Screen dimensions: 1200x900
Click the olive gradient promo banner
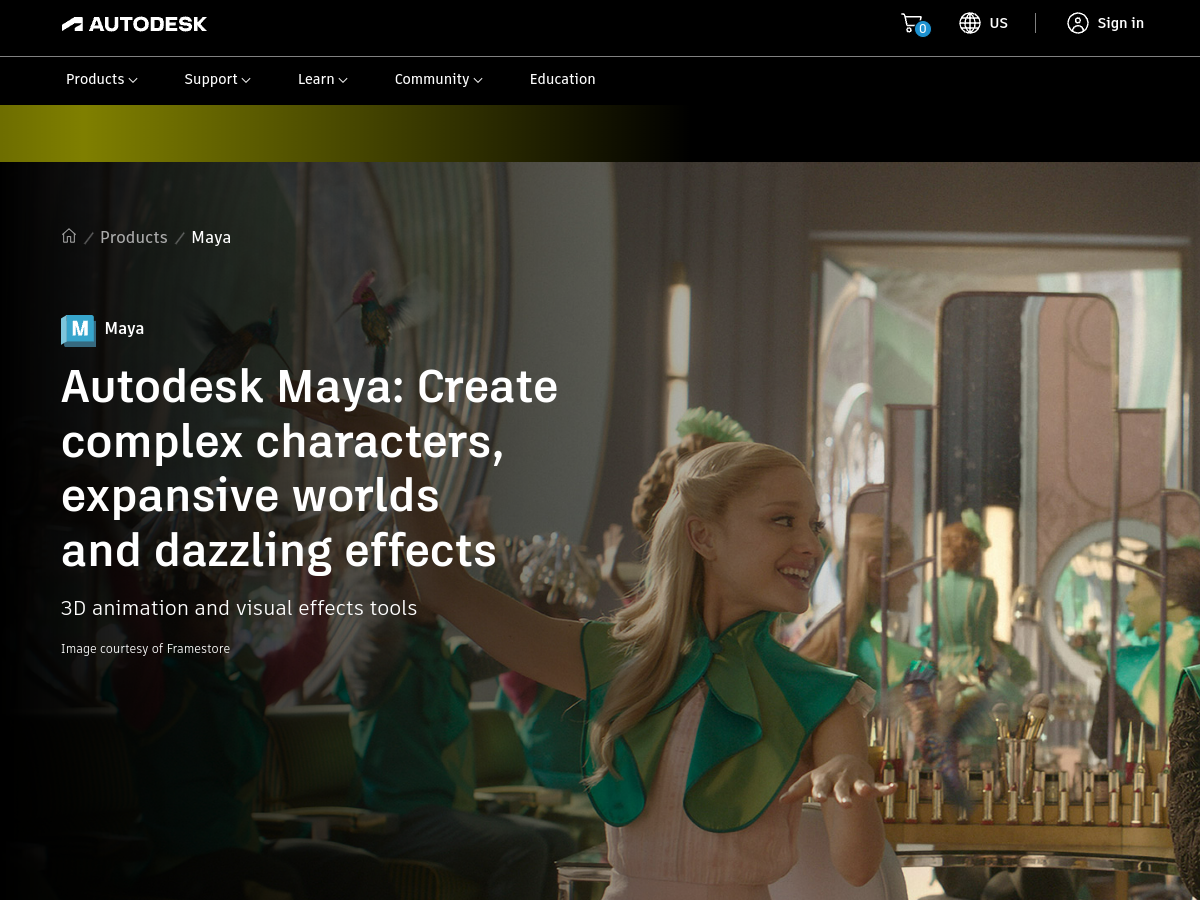[340, 133]
